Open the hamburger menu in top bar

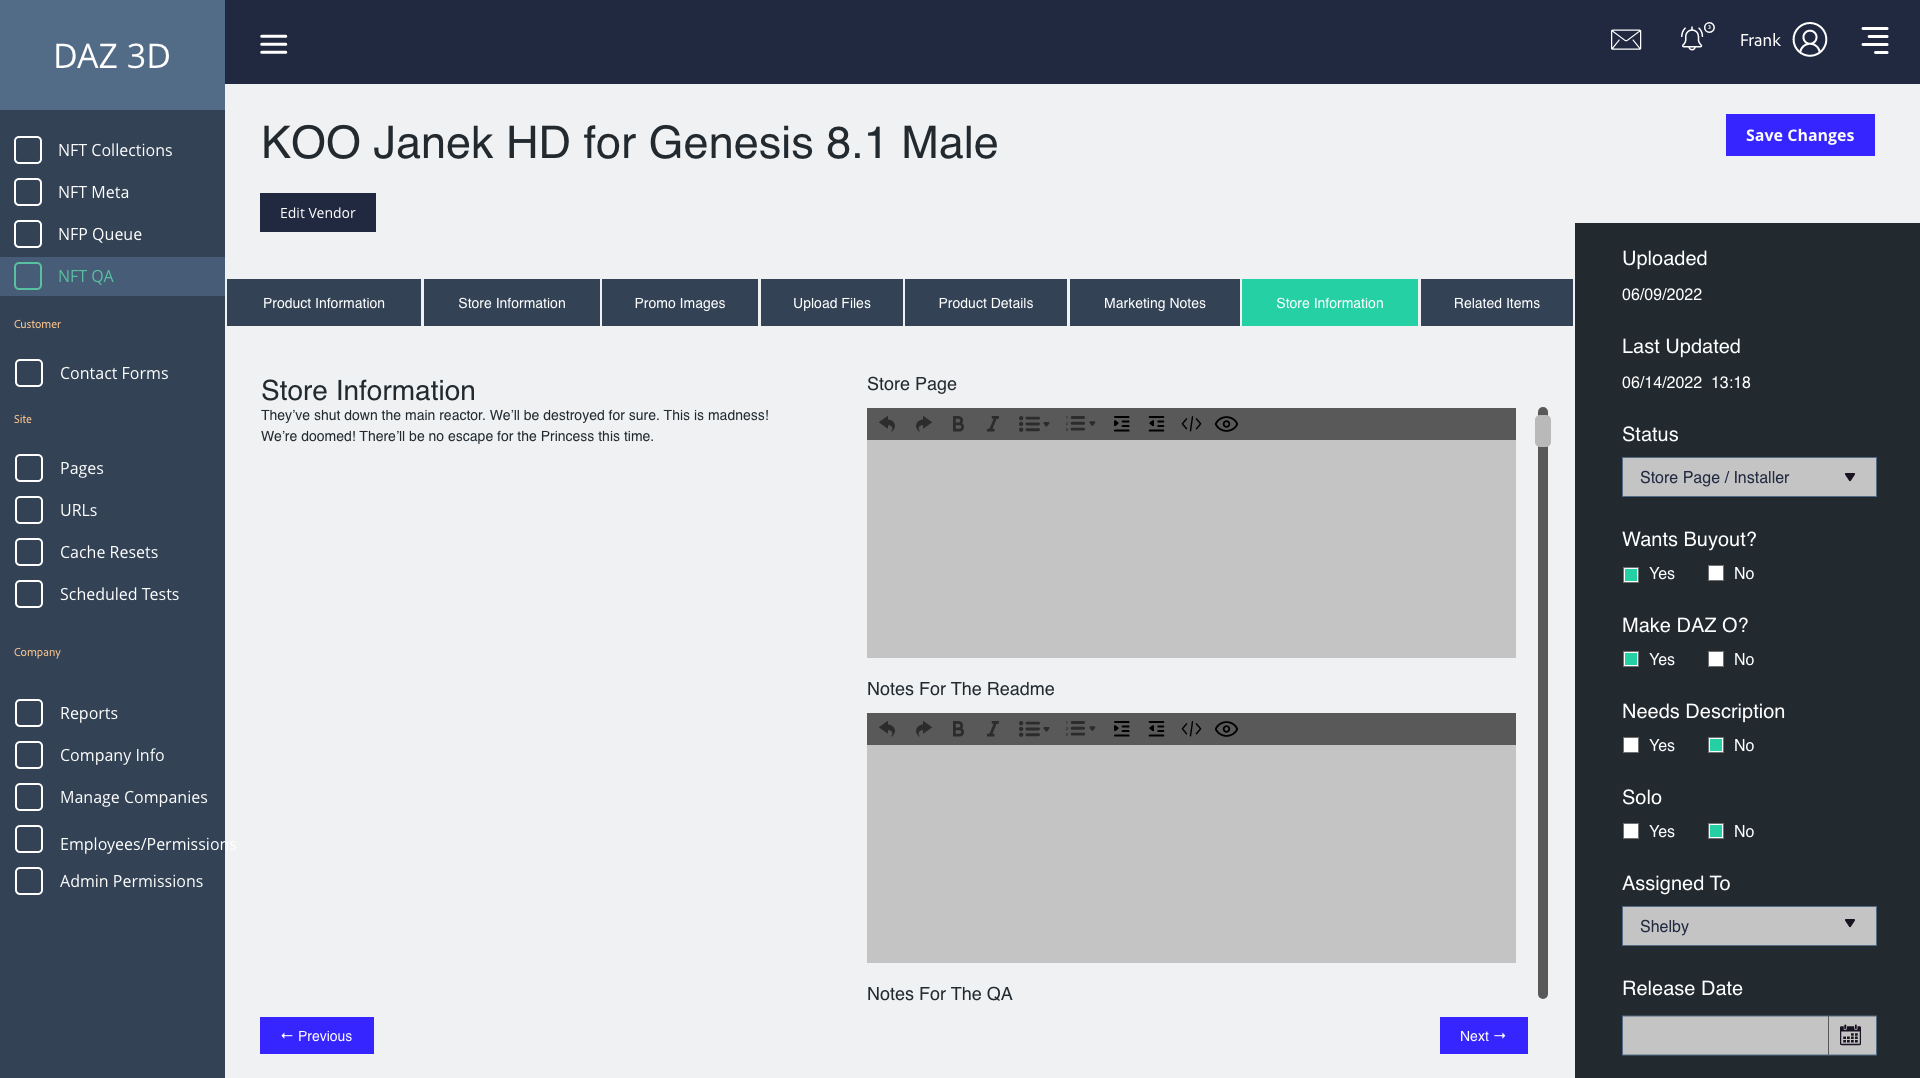coord(273,44)
